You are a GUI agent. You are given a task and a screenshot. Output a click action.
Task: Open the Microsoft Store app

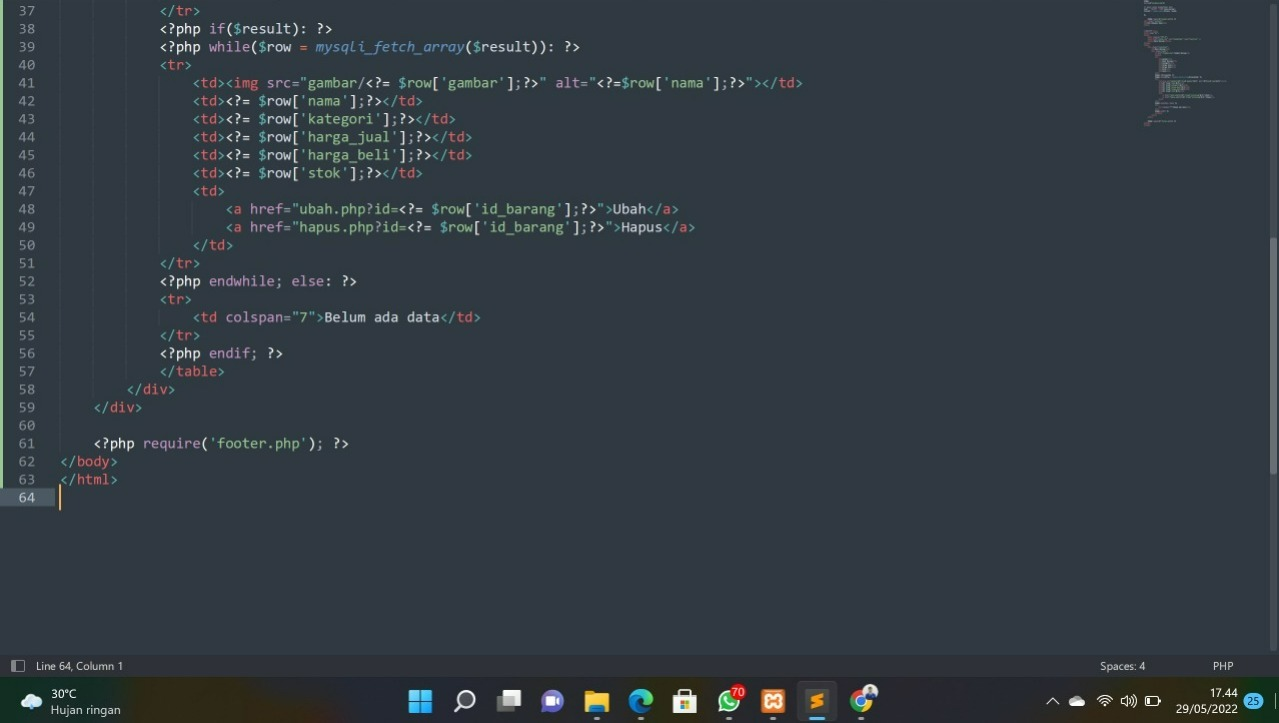(x=684, y=701)
